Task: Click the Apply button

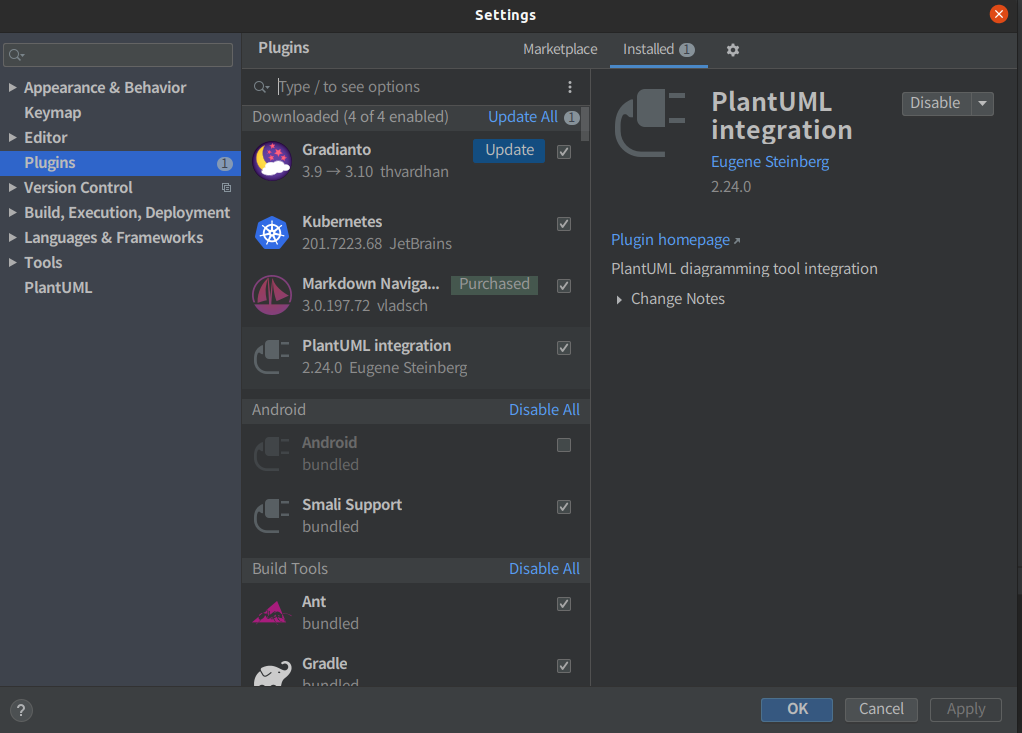Action: pyautogui.click(x=966, y=710)
